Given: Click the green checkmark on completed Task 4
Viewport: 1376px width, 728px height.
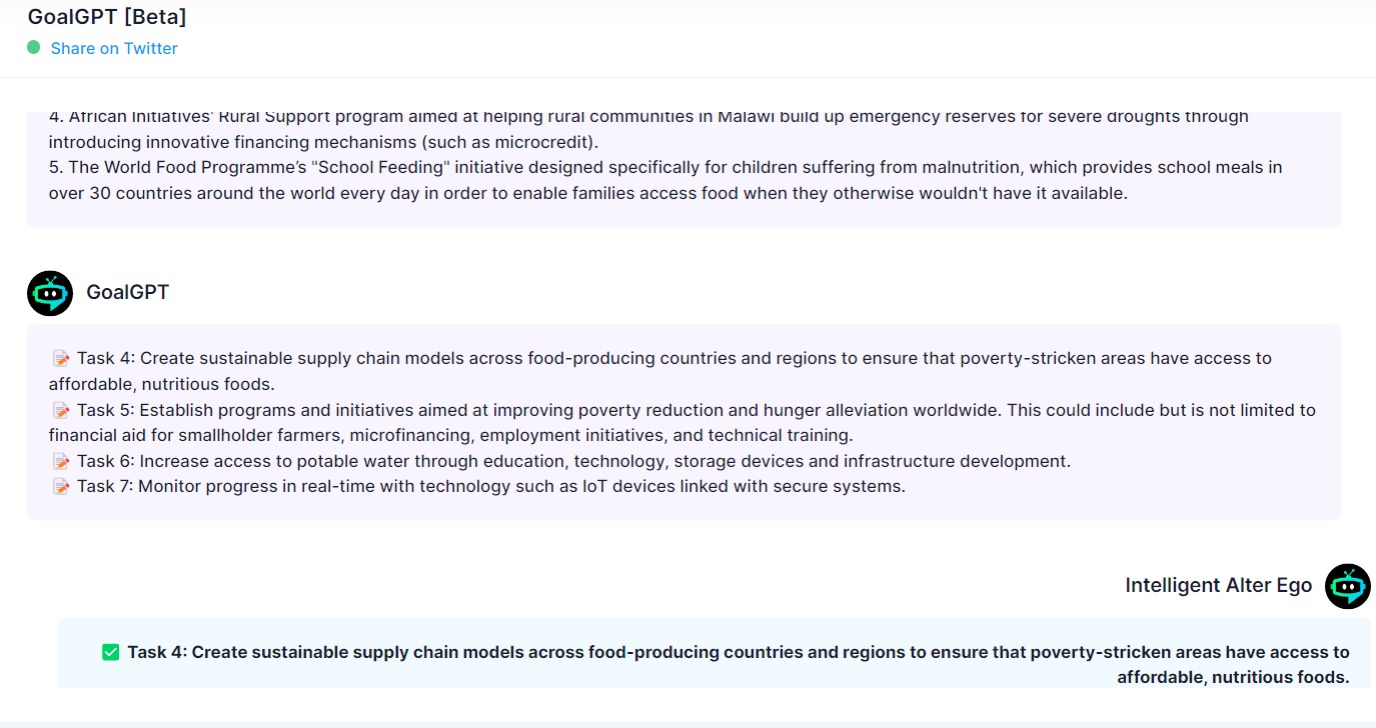Looking at the screenshot, I should [x=111, y=652].
